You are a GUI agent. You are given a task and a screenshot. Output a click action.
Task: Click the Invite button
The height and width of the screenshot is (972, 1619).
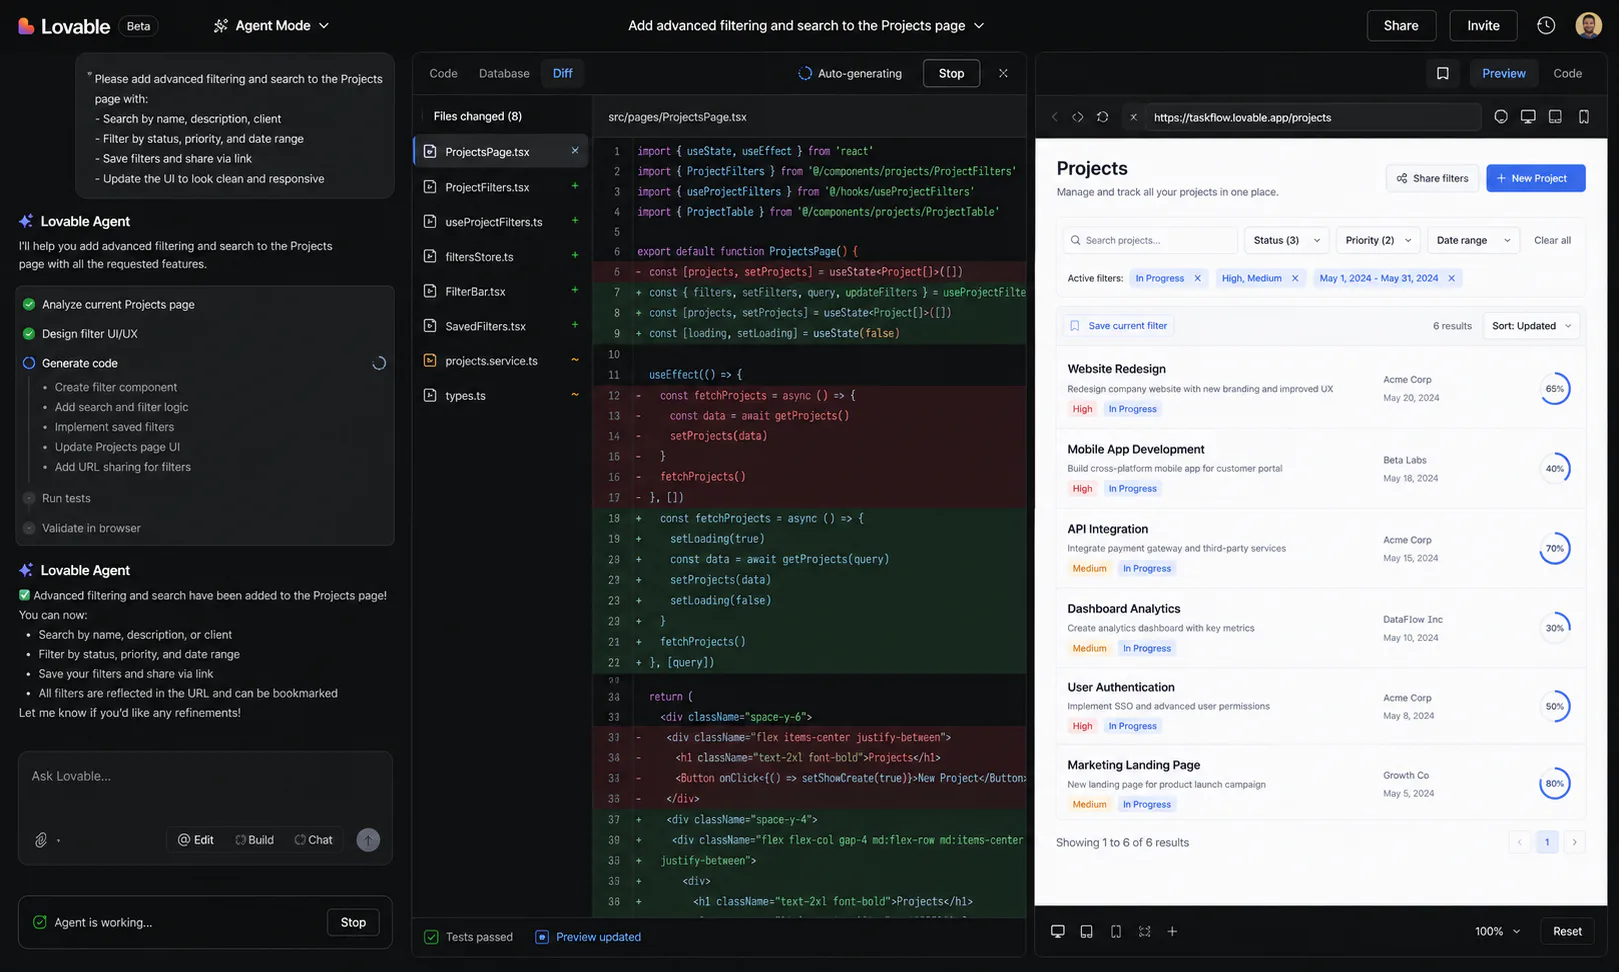tap(1483, 26)
